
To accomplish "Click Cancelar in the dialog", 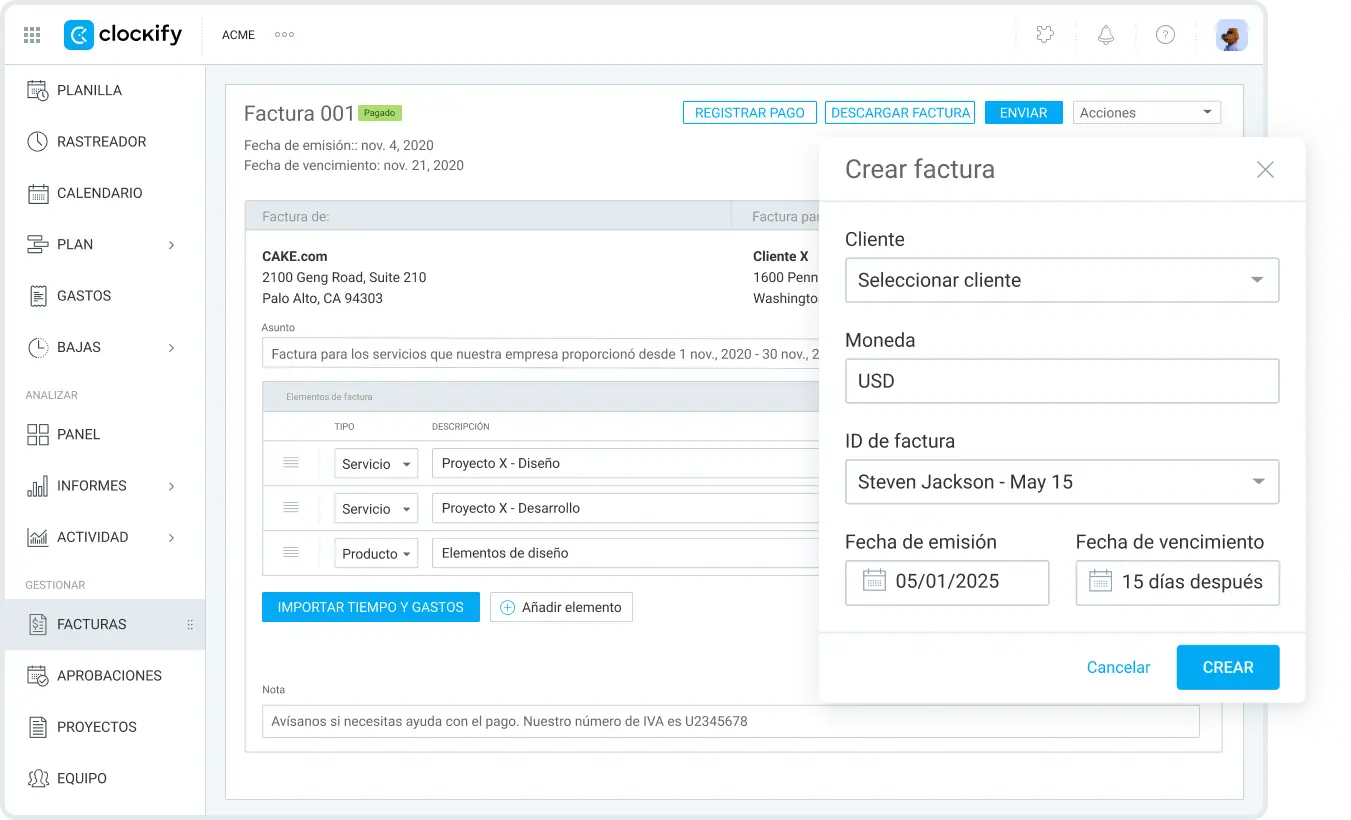I will point(1118,667).
